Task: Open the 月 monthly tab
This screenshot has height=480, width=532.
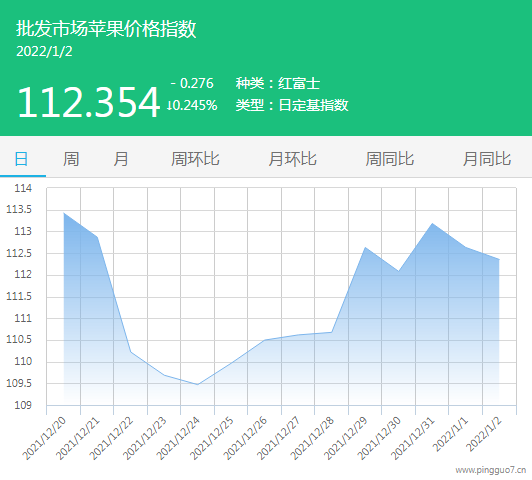Action: (x=121, y=159)
